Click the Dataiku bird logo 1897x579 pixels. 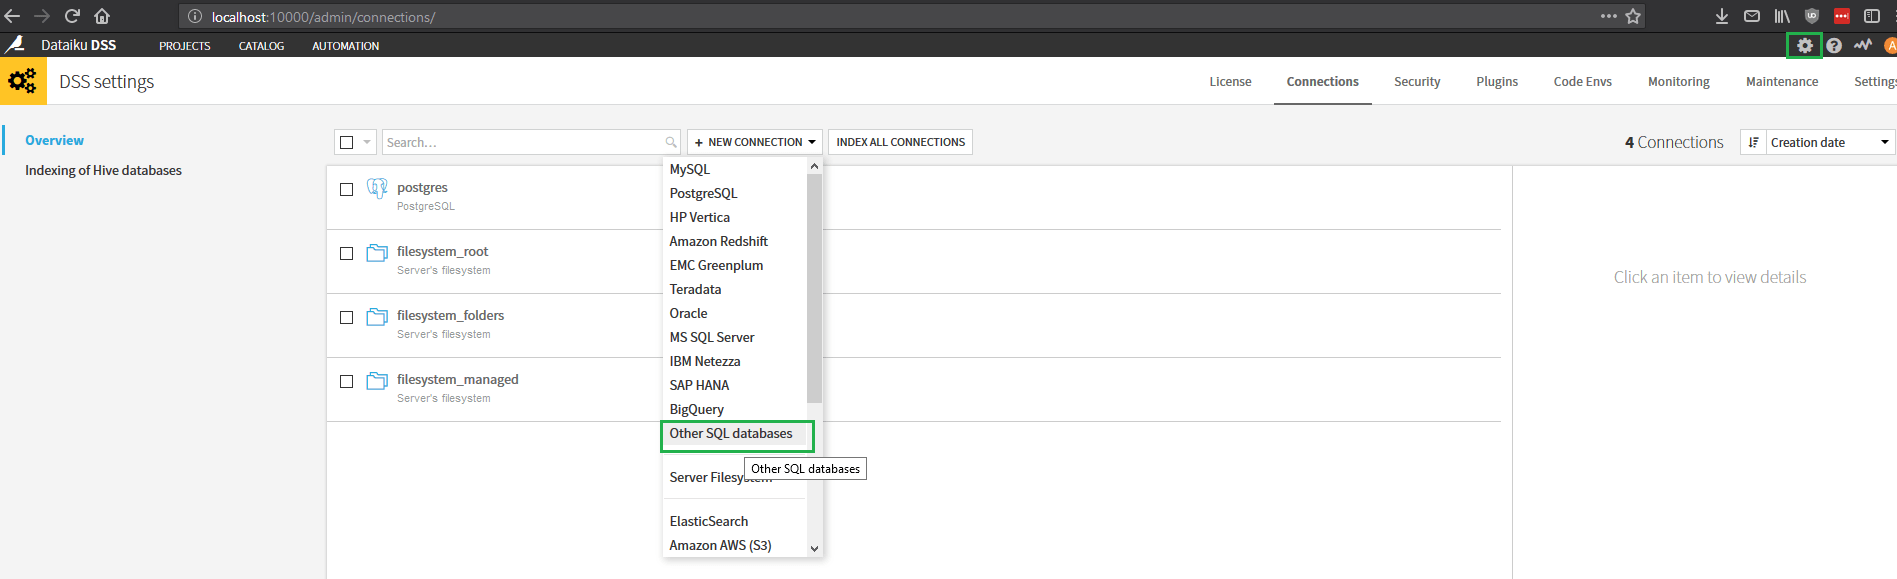tap(15, 45)
